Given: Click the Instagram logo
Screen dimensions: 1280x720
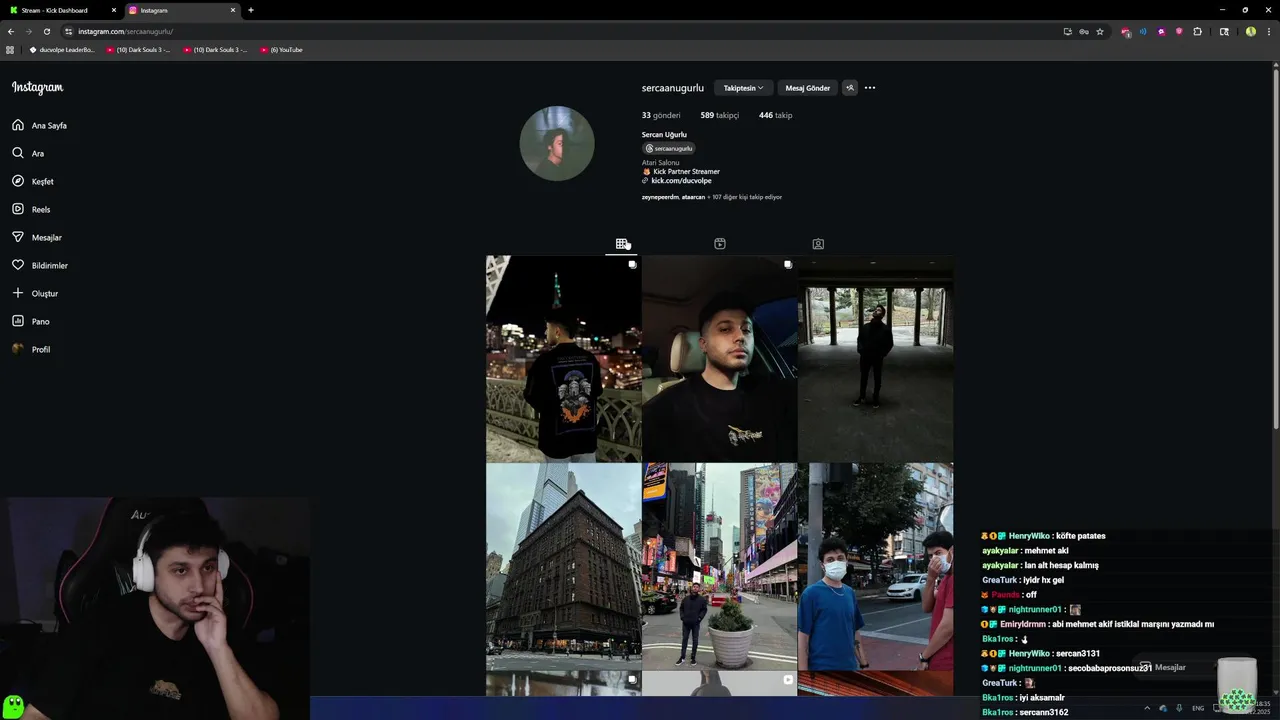Looking at the screenshot, I should [x=37, y=88].
